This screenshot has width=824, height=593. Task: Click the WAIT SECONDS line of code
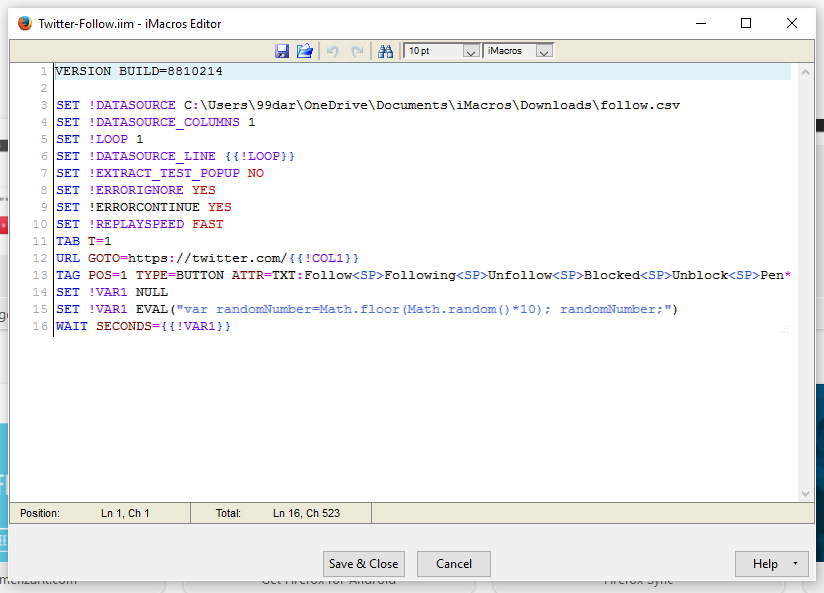[x=143, y=327]
